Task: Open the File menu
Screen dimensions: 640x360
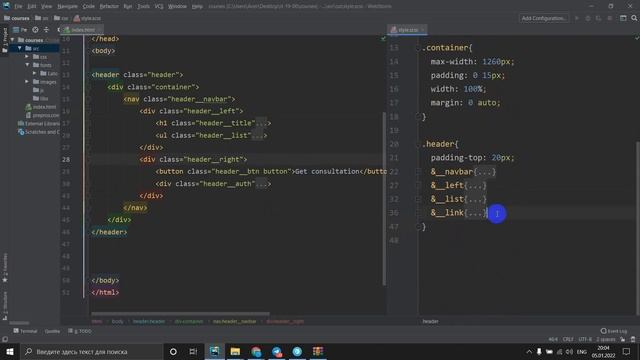Action: pyautogui.click(x=18, y=6)
